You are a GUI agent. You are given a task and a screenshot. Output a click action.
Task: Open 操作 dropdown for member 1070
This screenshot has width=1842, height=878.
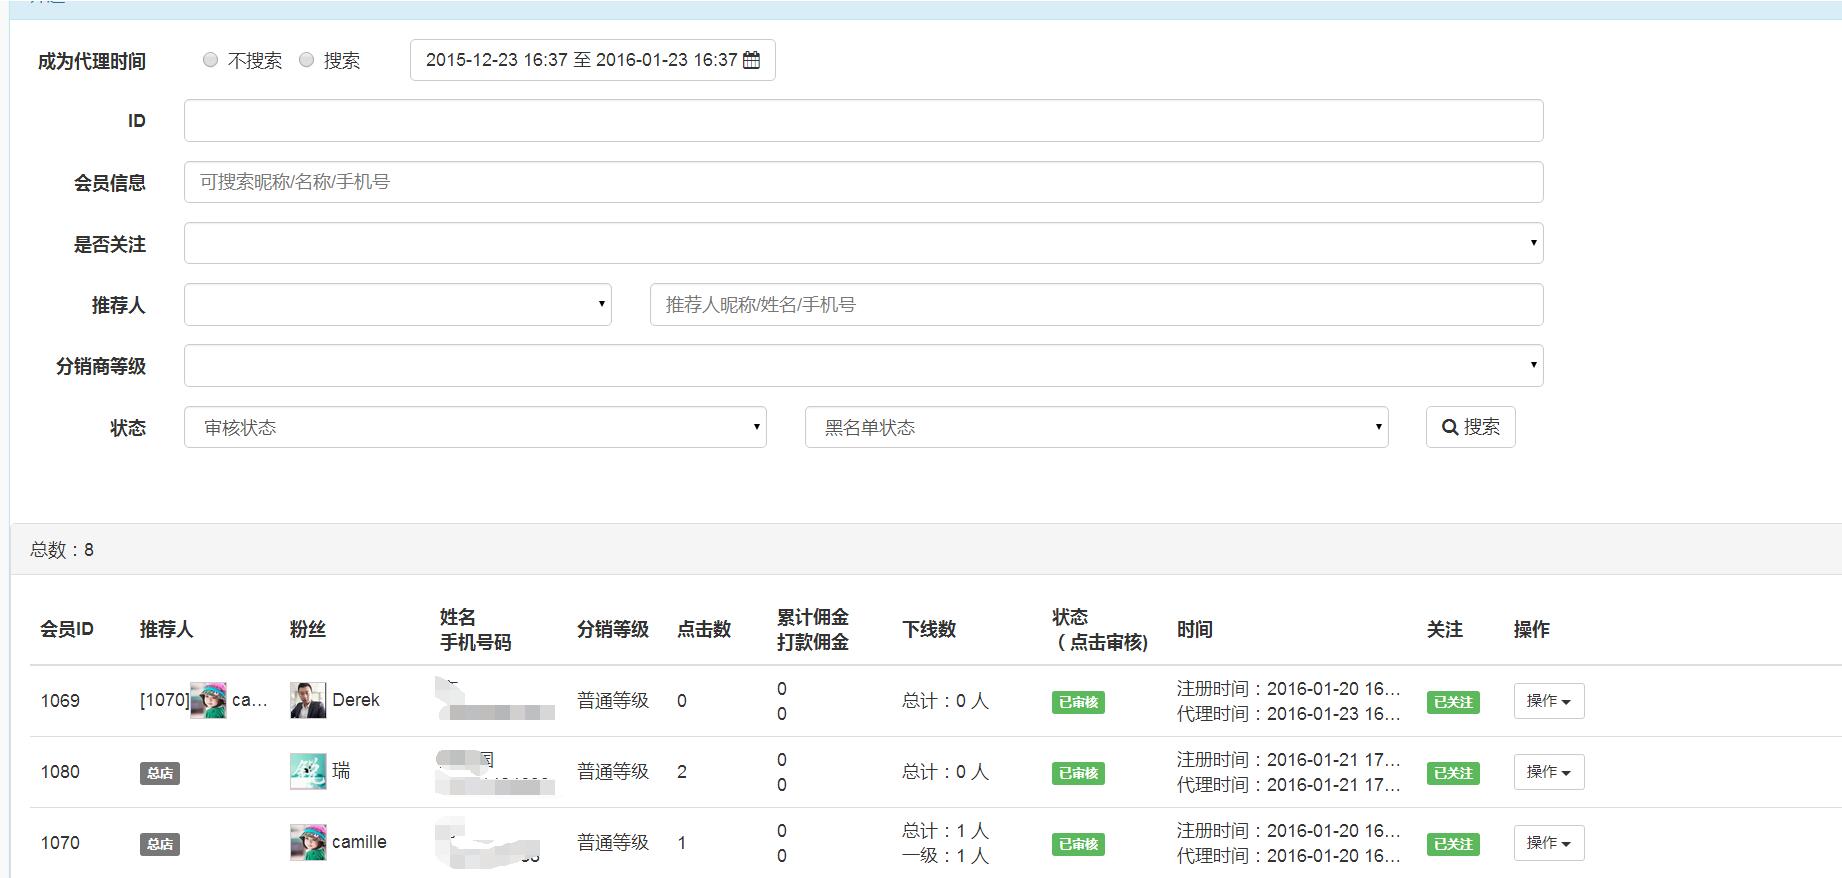pos(1548,843)
